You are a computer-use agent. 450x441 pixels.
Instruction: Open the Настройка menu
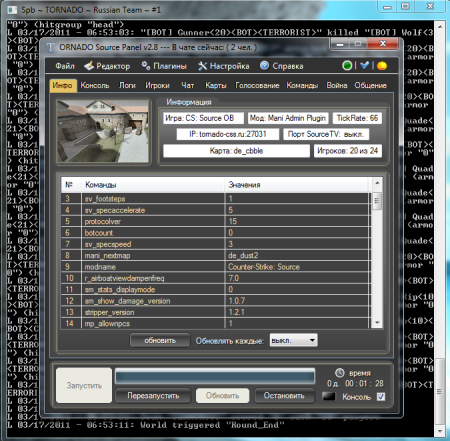pyautogui.click(x=224, y=66)
